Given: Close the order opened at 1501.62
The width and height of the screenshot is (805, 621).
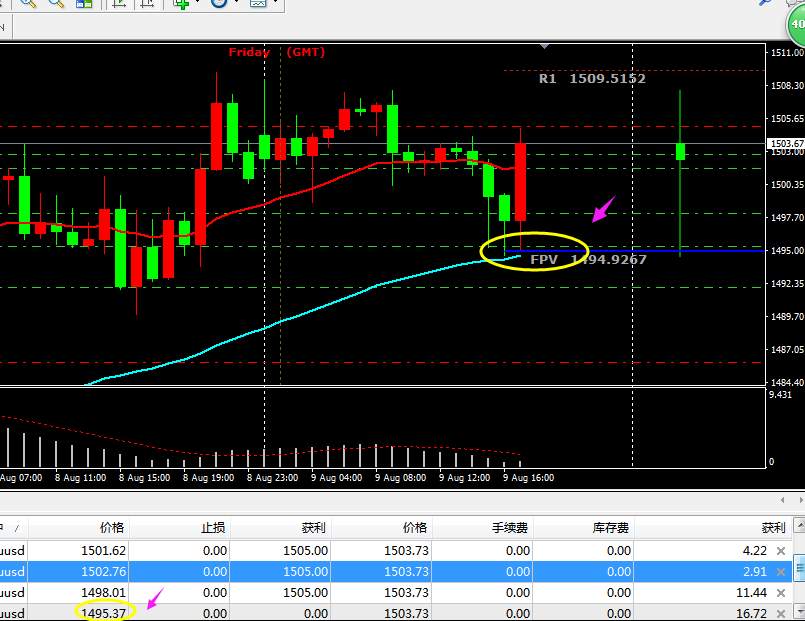Looking at the screenshot, I should coord(781,551).
